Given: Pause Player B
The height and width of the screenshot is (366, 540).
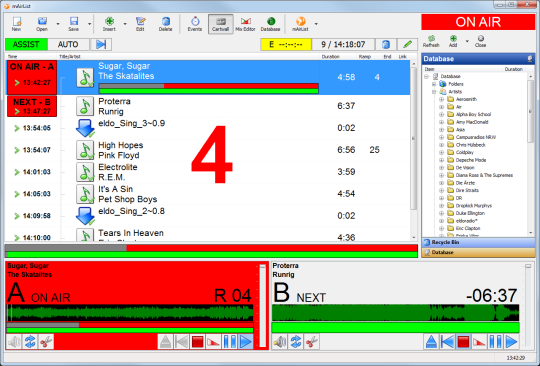Looking at the screenshot, I should click(495, 342).
